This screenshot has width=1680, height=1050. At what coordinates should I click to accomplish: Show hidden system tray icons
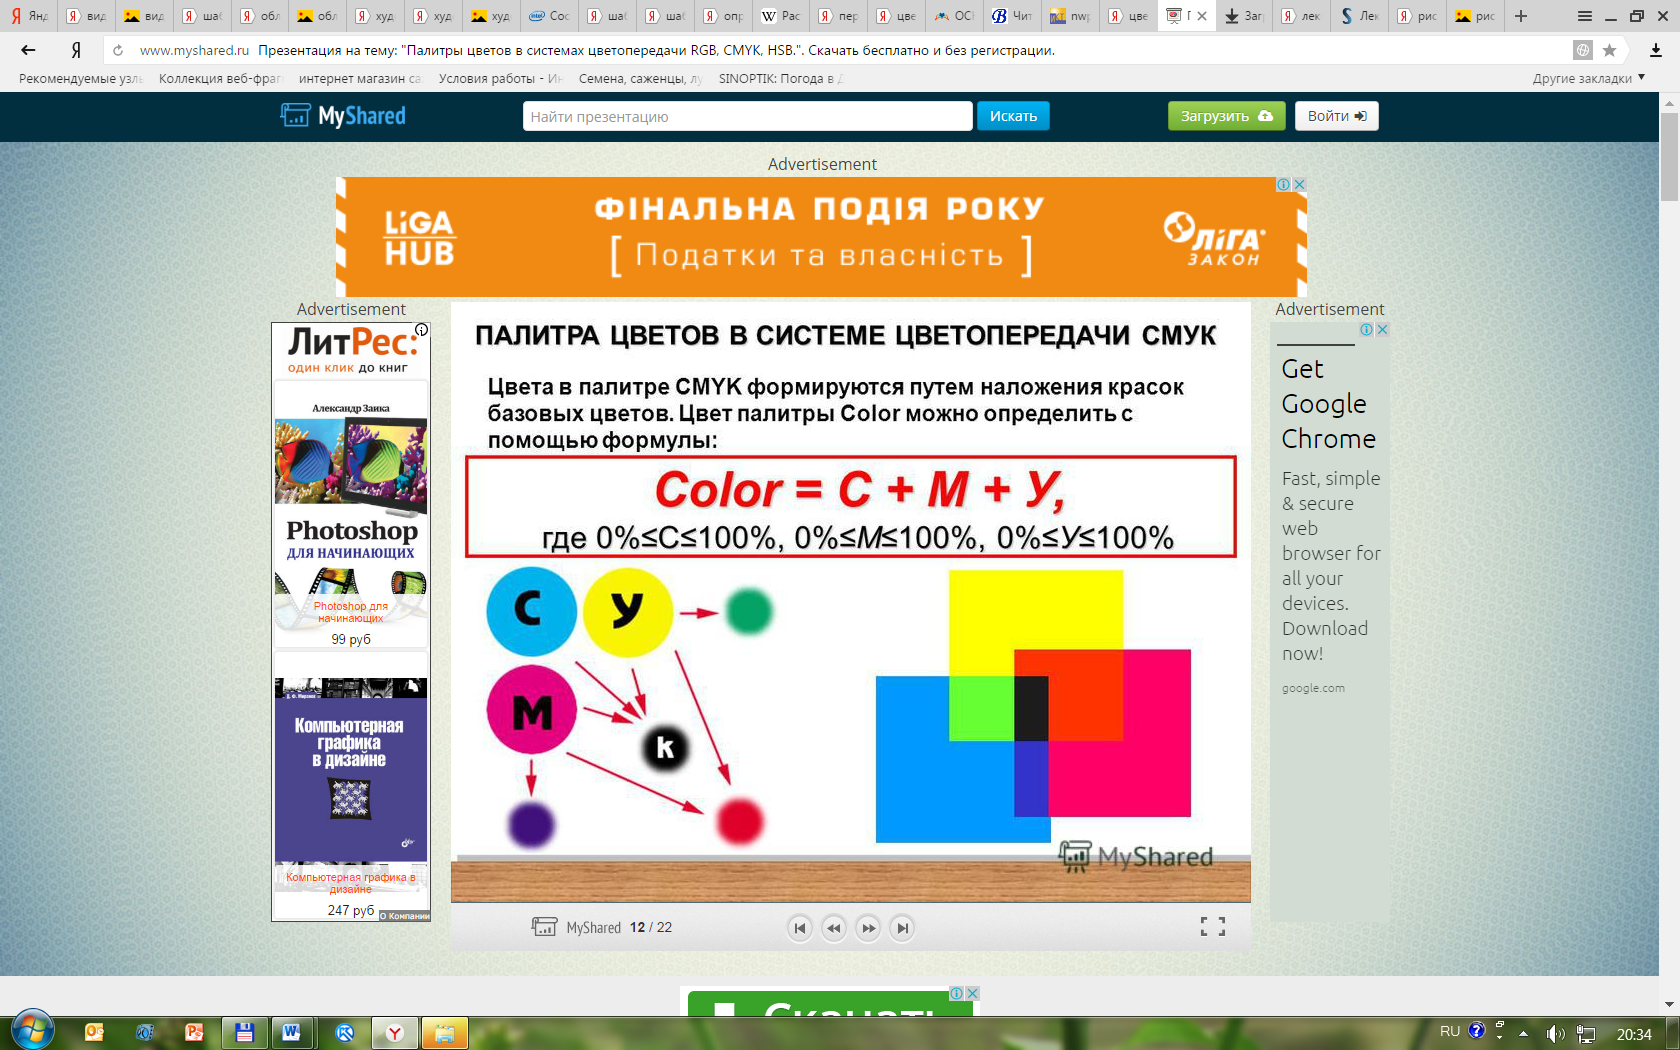tap(1523, 1034)
